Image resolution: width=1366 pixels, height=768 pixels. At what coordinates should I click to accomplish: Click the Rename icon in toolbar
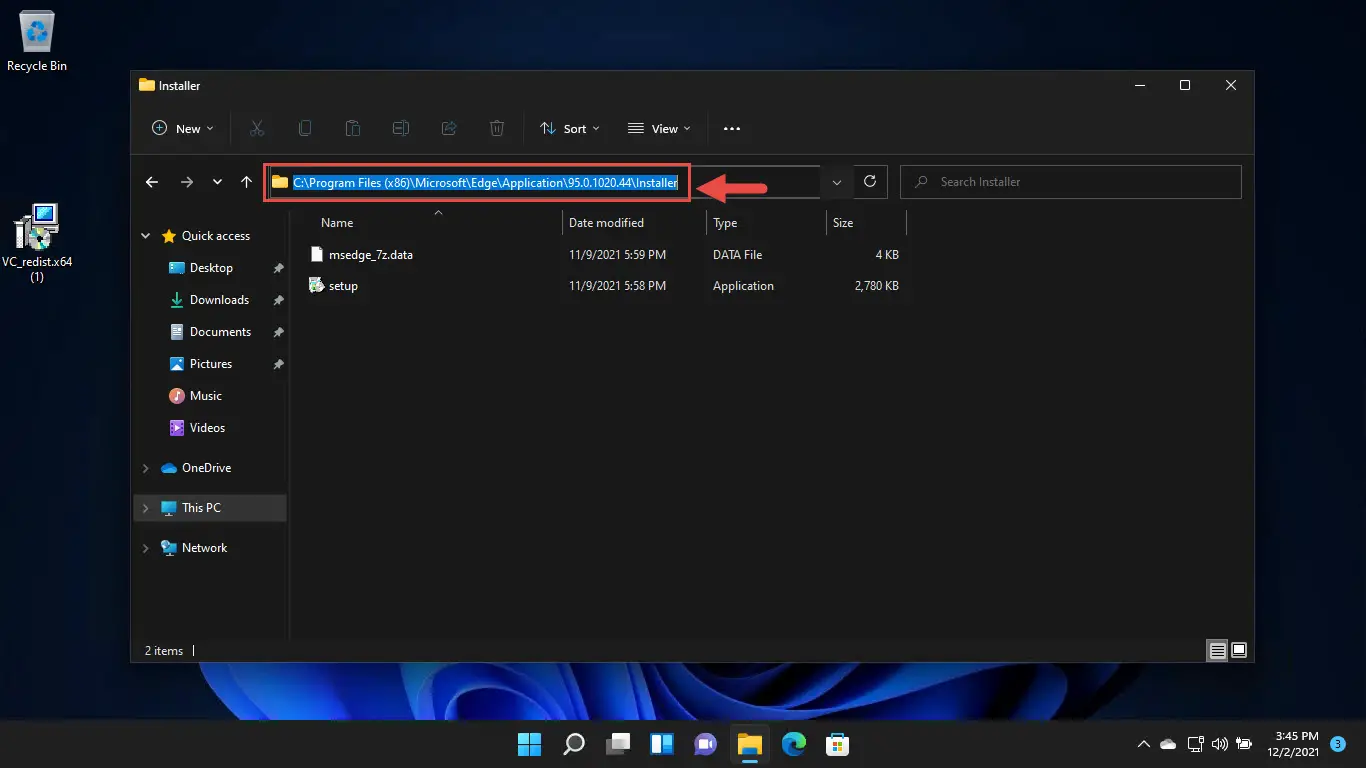pyautogui.click(x=401, y=128)
